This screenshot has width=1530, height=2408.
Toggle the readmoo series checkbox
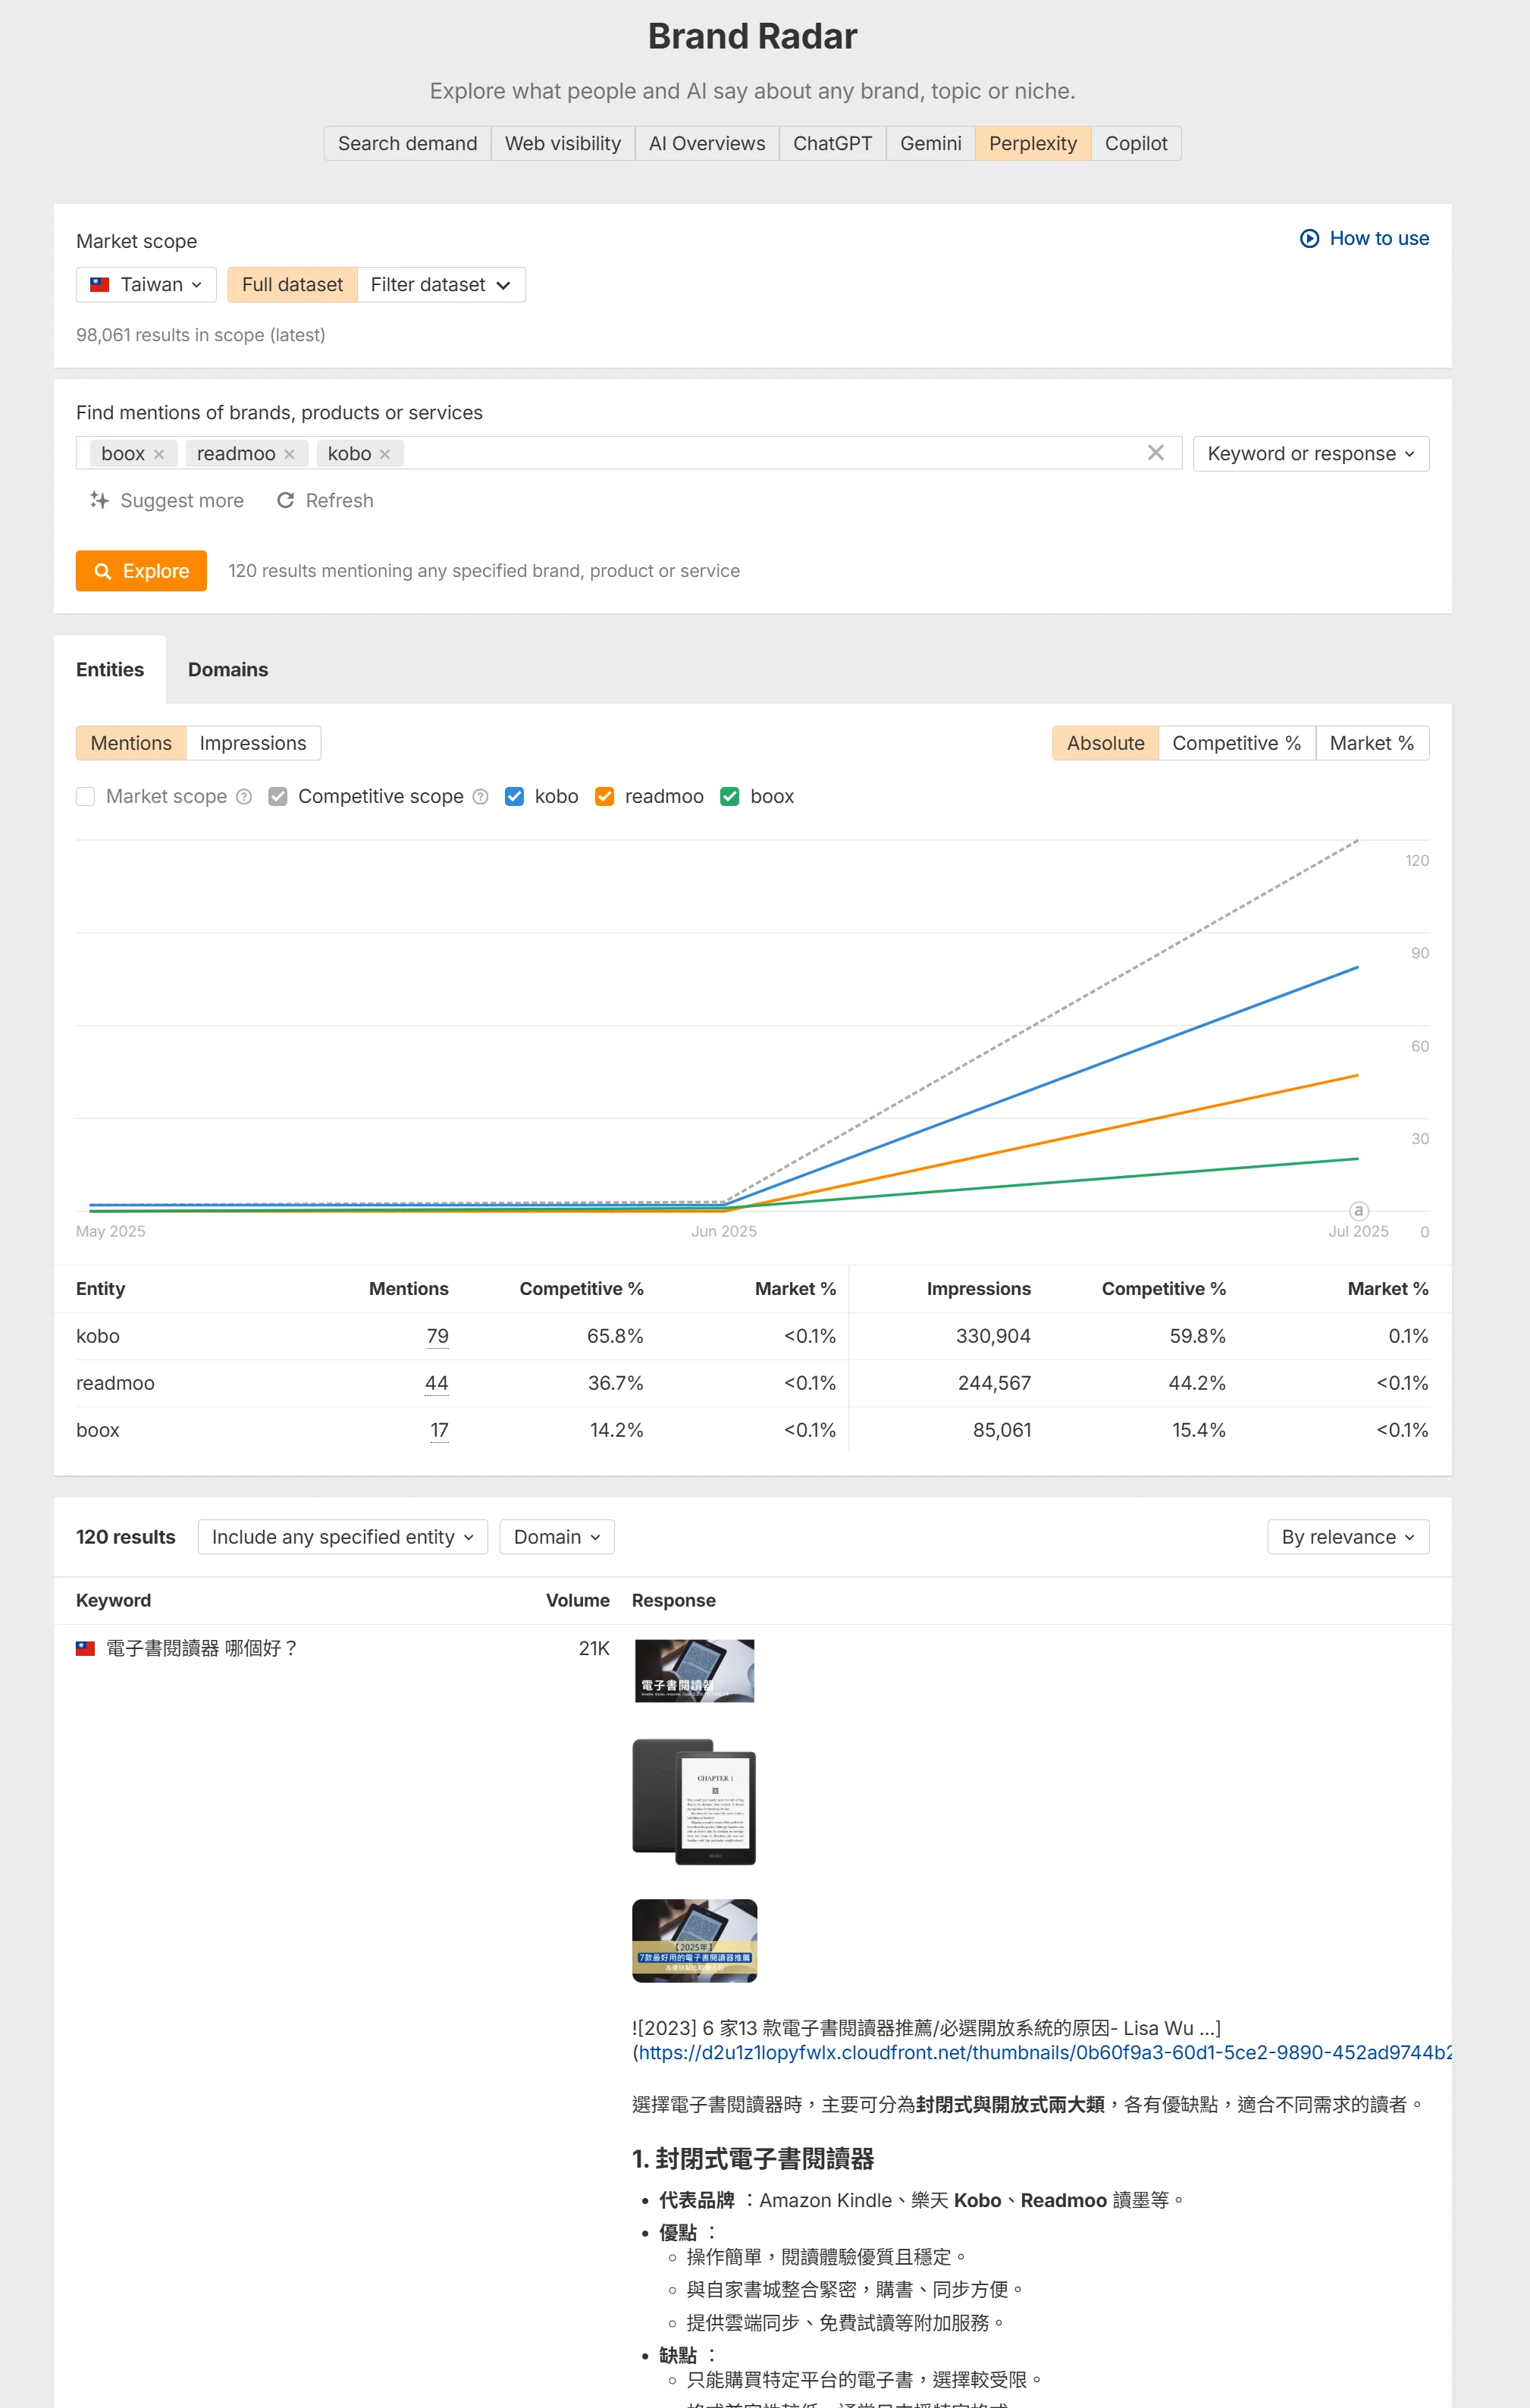pos(604,797)
